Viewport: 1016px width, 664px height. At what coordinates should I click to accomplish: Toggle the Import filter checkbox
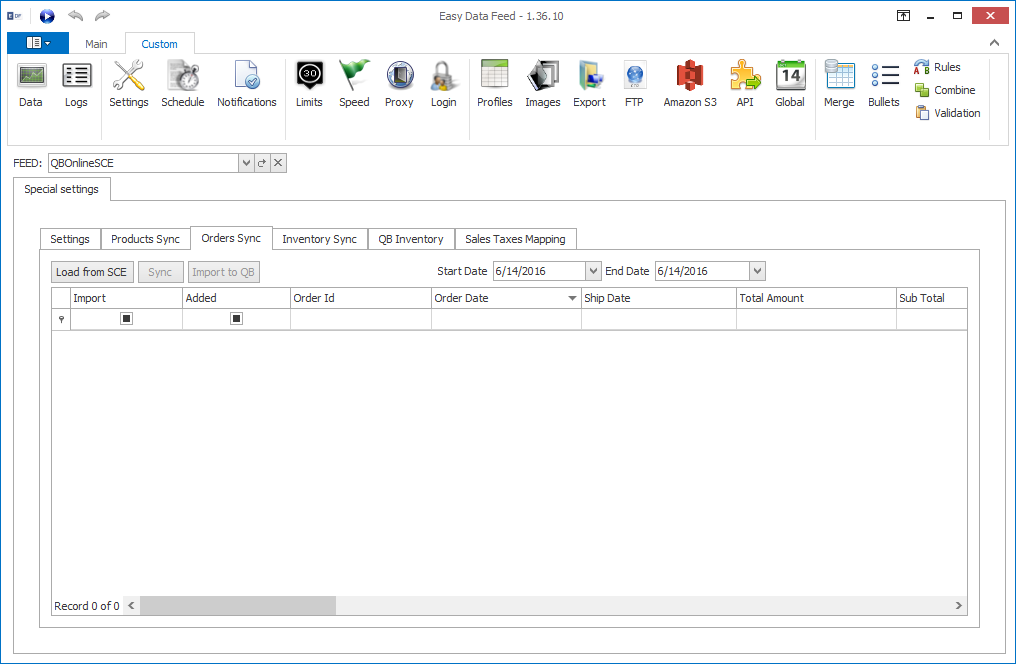(x=126, y=318)
